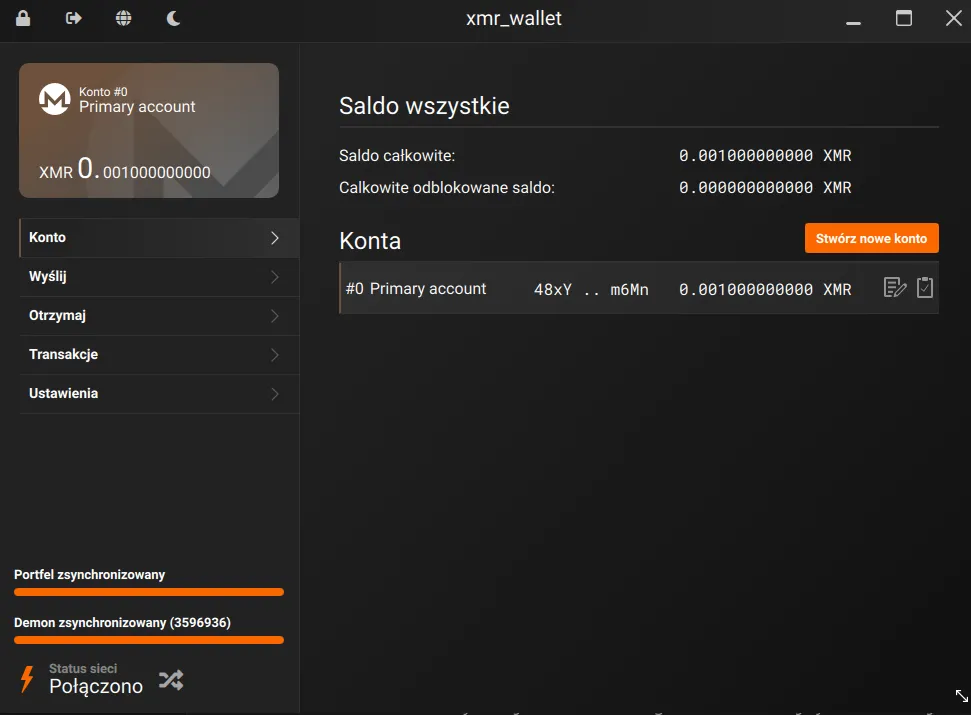
Task: Click the address 48xY .. m6Mn
Action: point(591,290)
